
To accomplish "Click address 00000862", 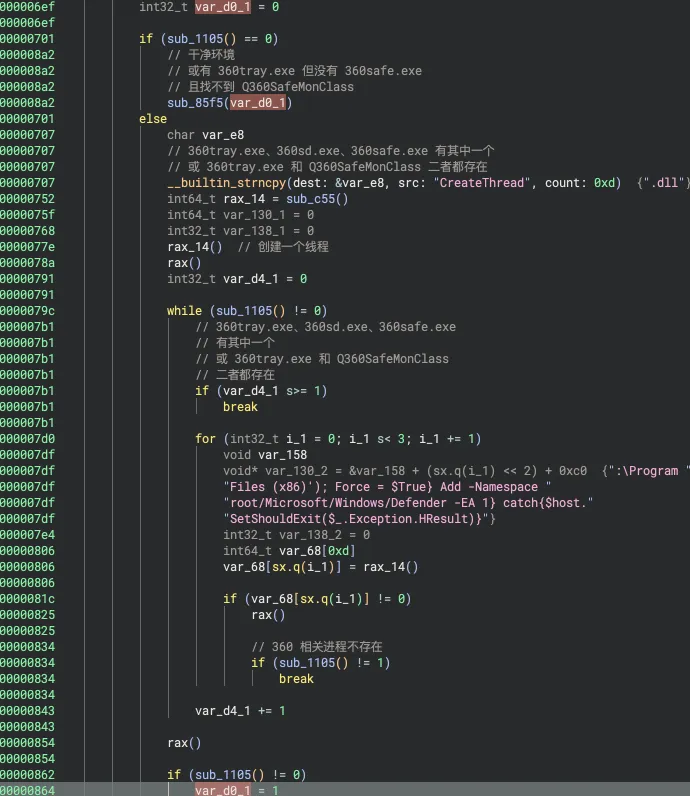I will click(27, 775).
